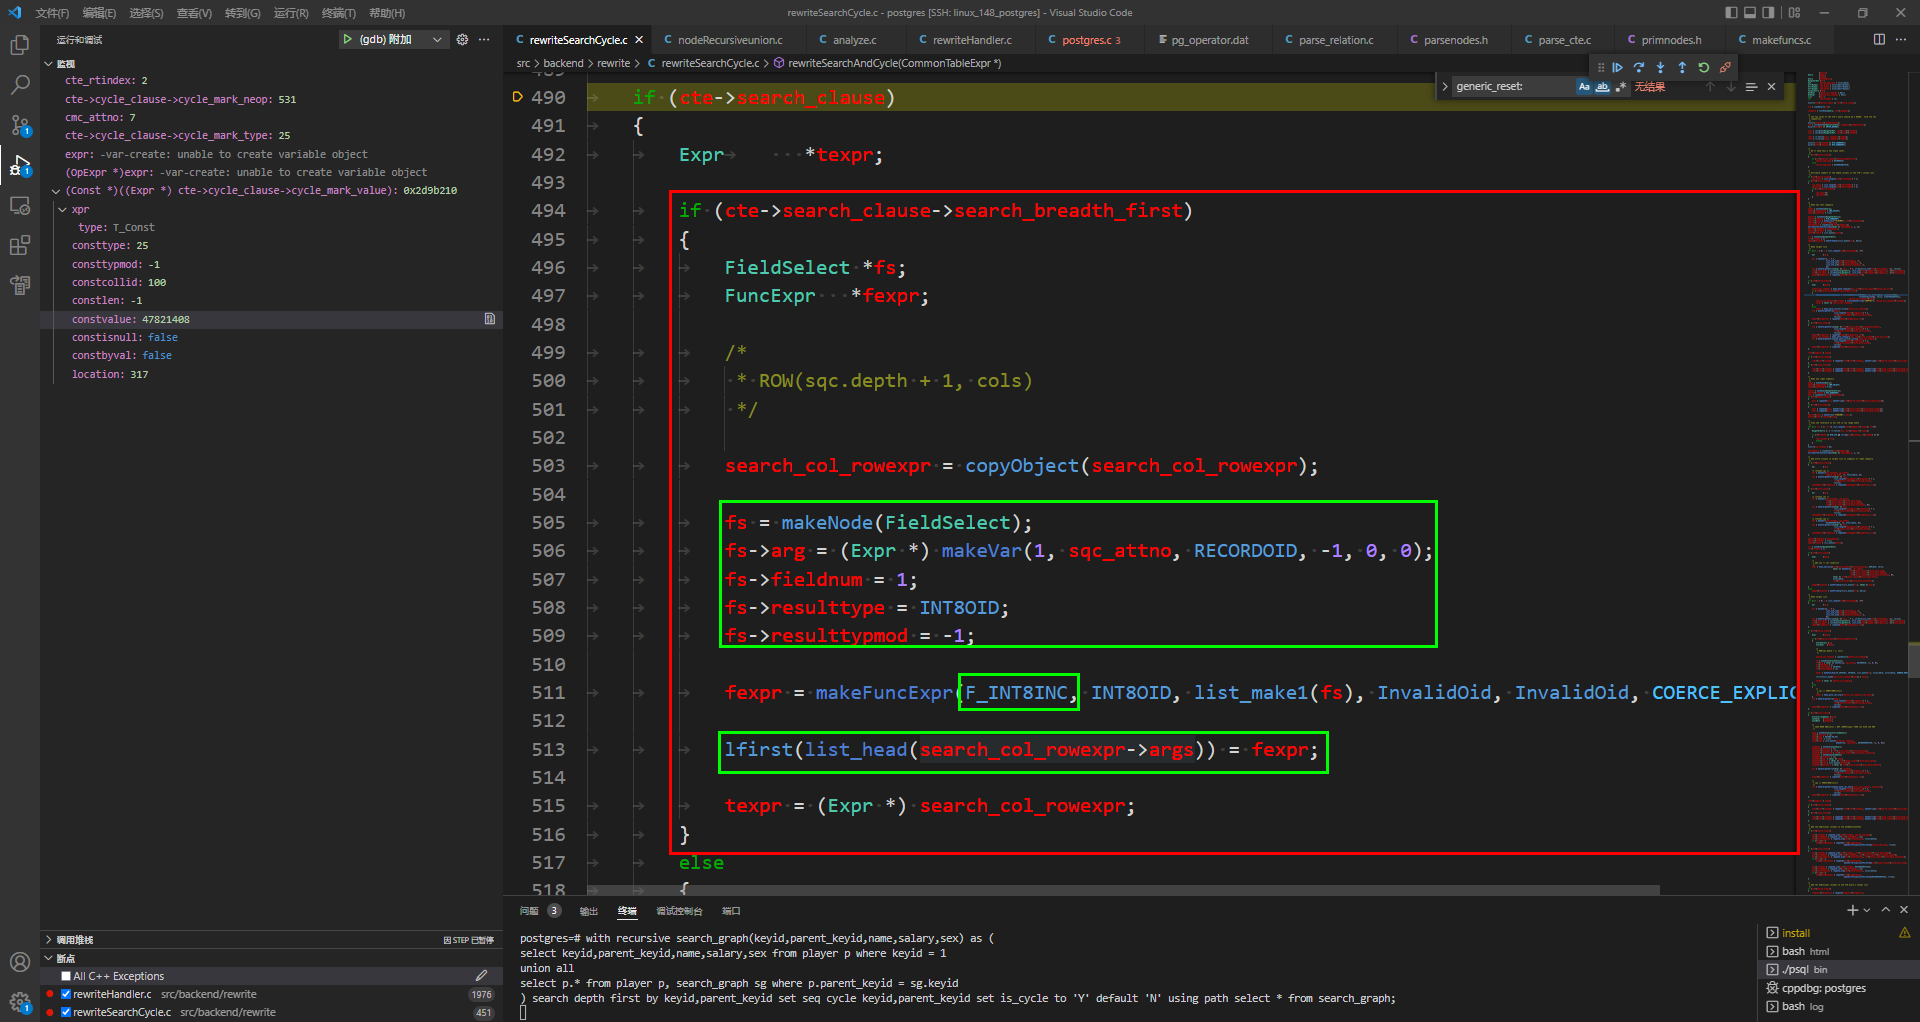Split the editor to the right
Screen dimensions: 1920x1022
click(1879, 39)
